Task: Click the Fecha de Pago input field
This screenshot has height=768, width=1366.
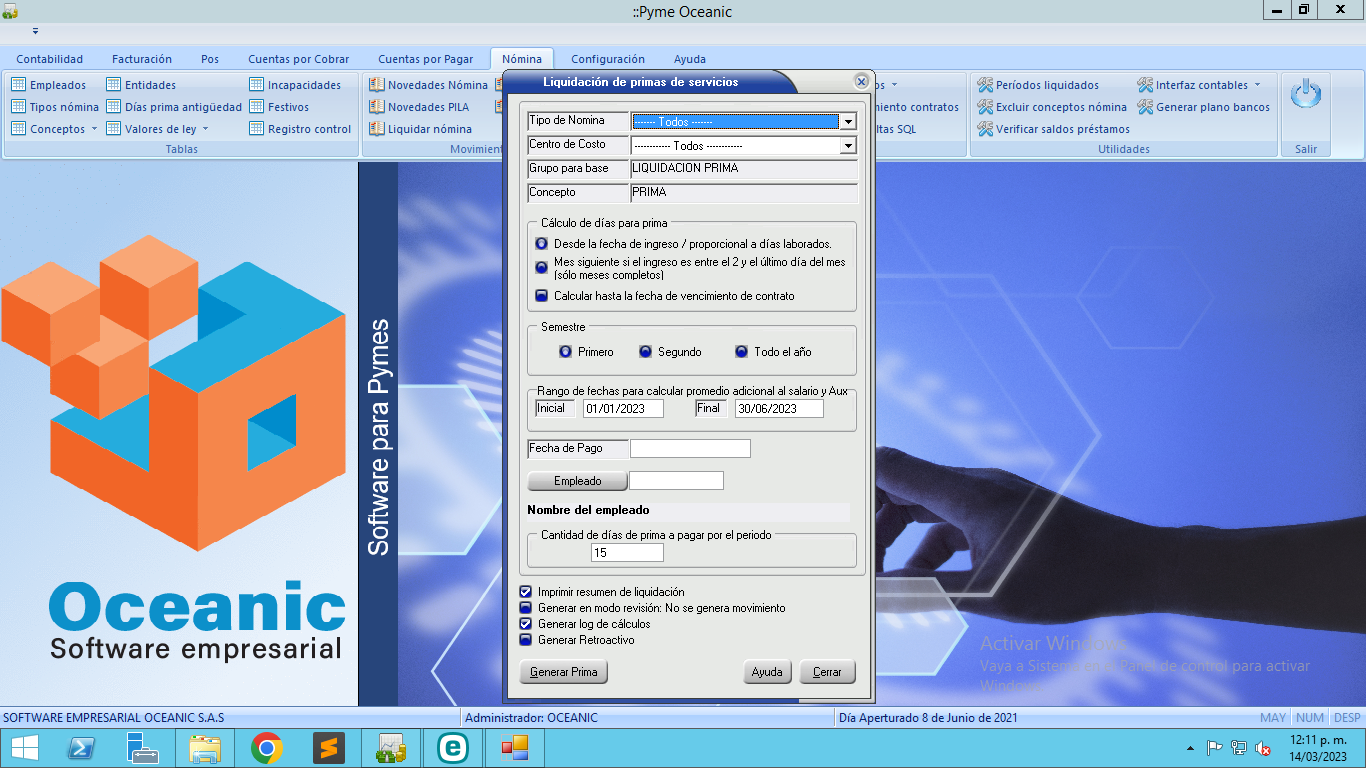Action: pyautogui.click(x=689, y=449)
